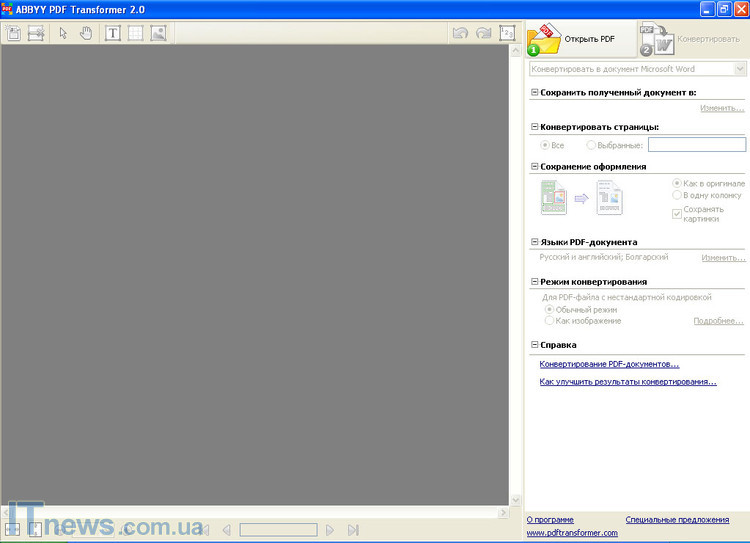Click the Конвертировать Word document icon
The image size is (750, 543).
coord(657,39)
